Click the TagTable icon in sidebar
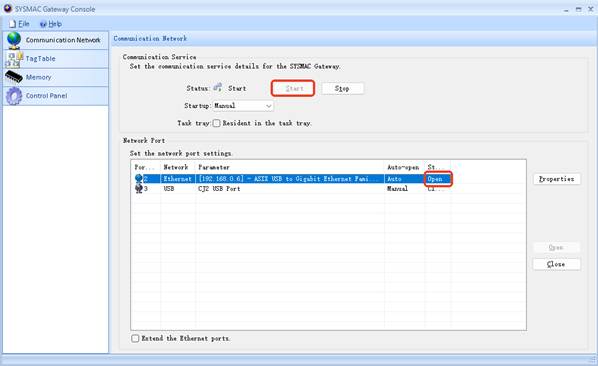The image size is (598, 366). pyautogui.click(x=14, y=59)
